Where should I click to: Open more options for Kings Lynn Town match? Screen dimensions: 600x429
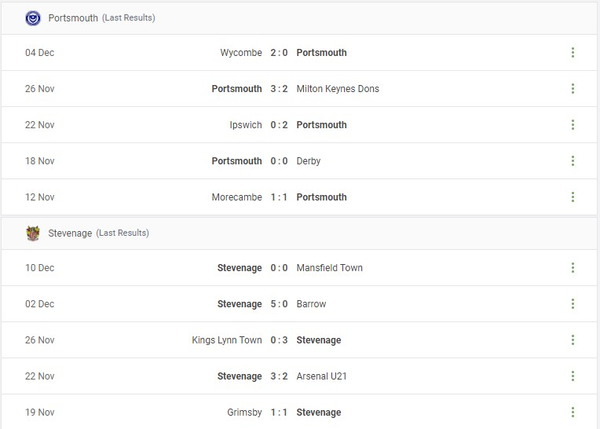click(573, 340)
